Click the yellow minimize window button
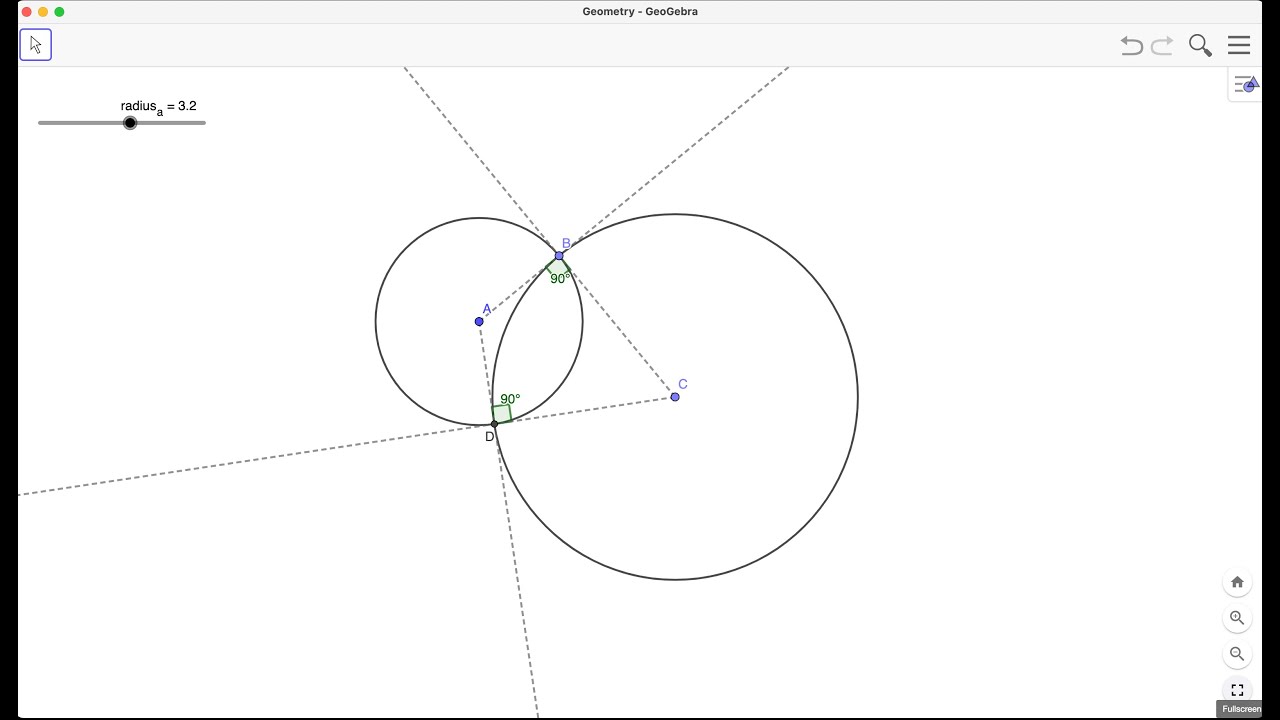This screenshot has width=1280, height=720. [43, 12]
